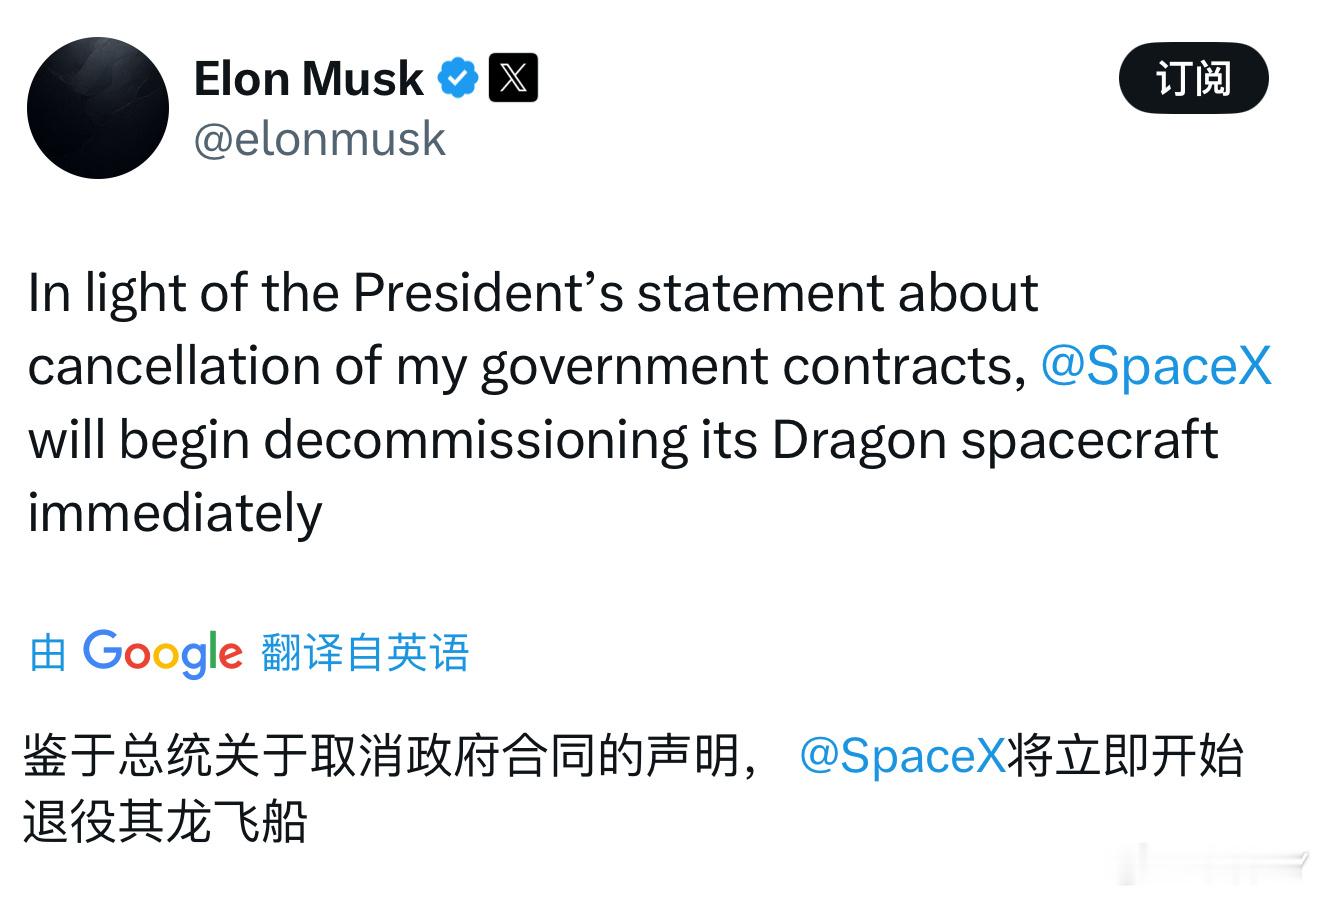This screenshot has height=897, width=1320.
Task: Click "In light of the President's" tweet line
Action: coord(328,293)
